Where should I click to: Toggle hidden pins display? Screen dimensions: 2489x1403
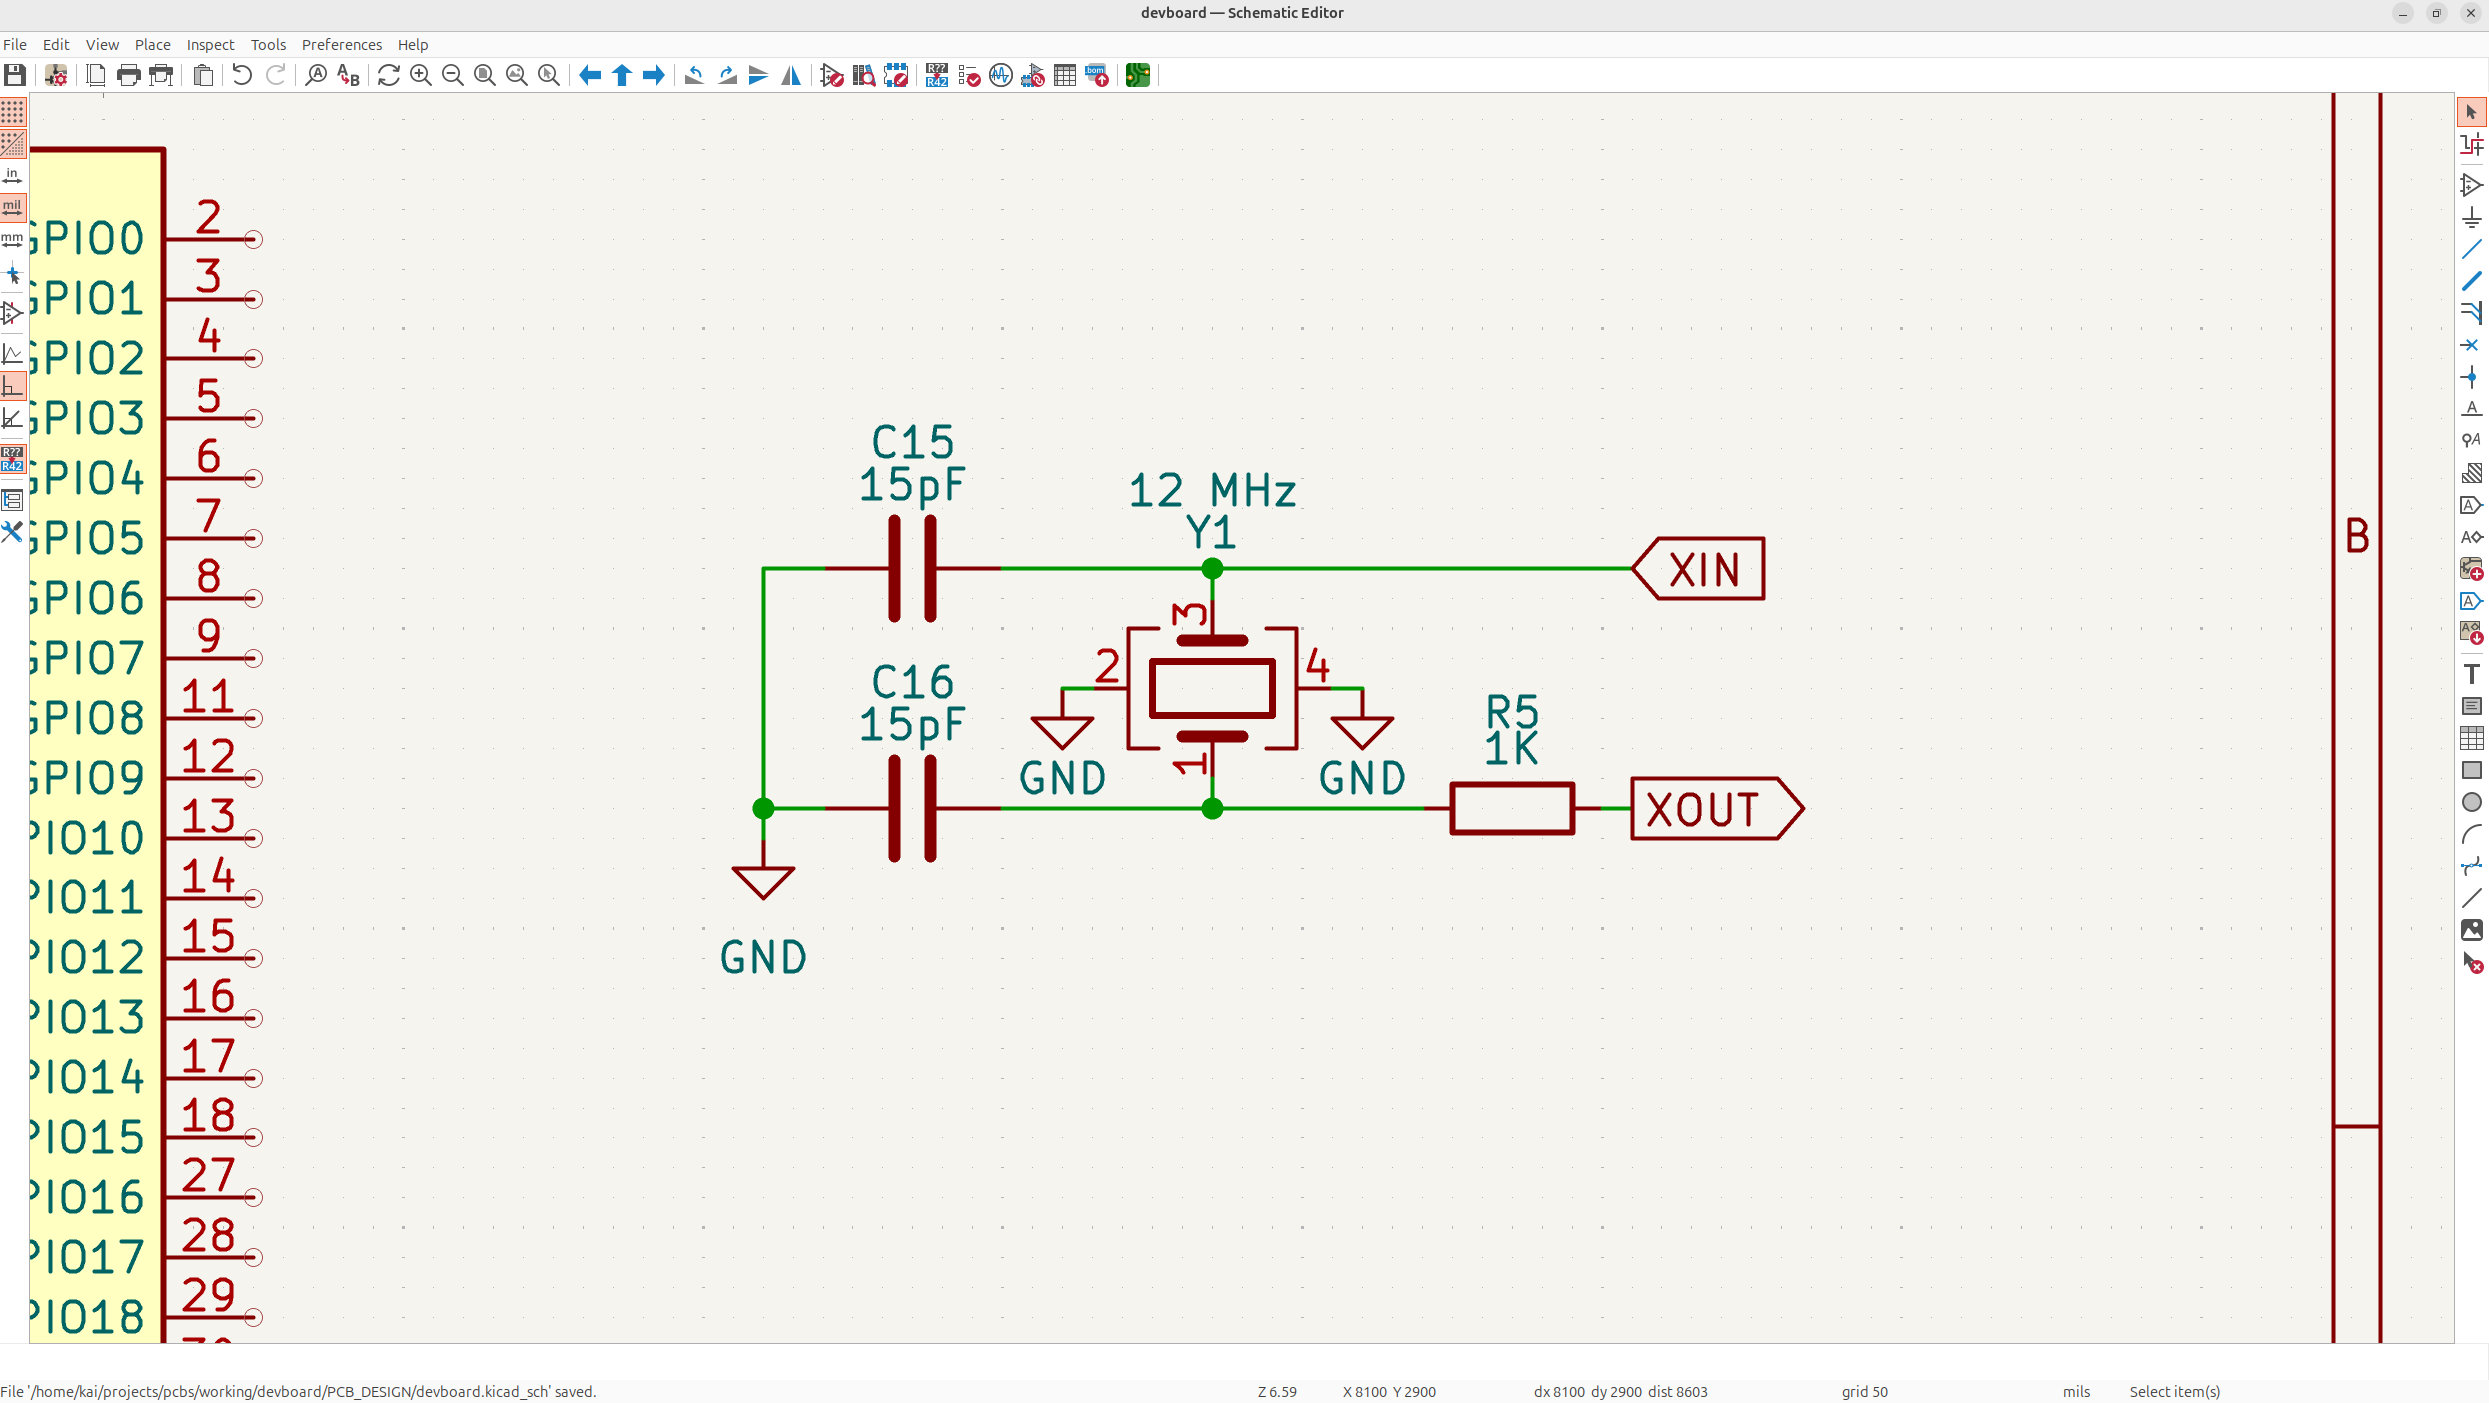point(13,313)
